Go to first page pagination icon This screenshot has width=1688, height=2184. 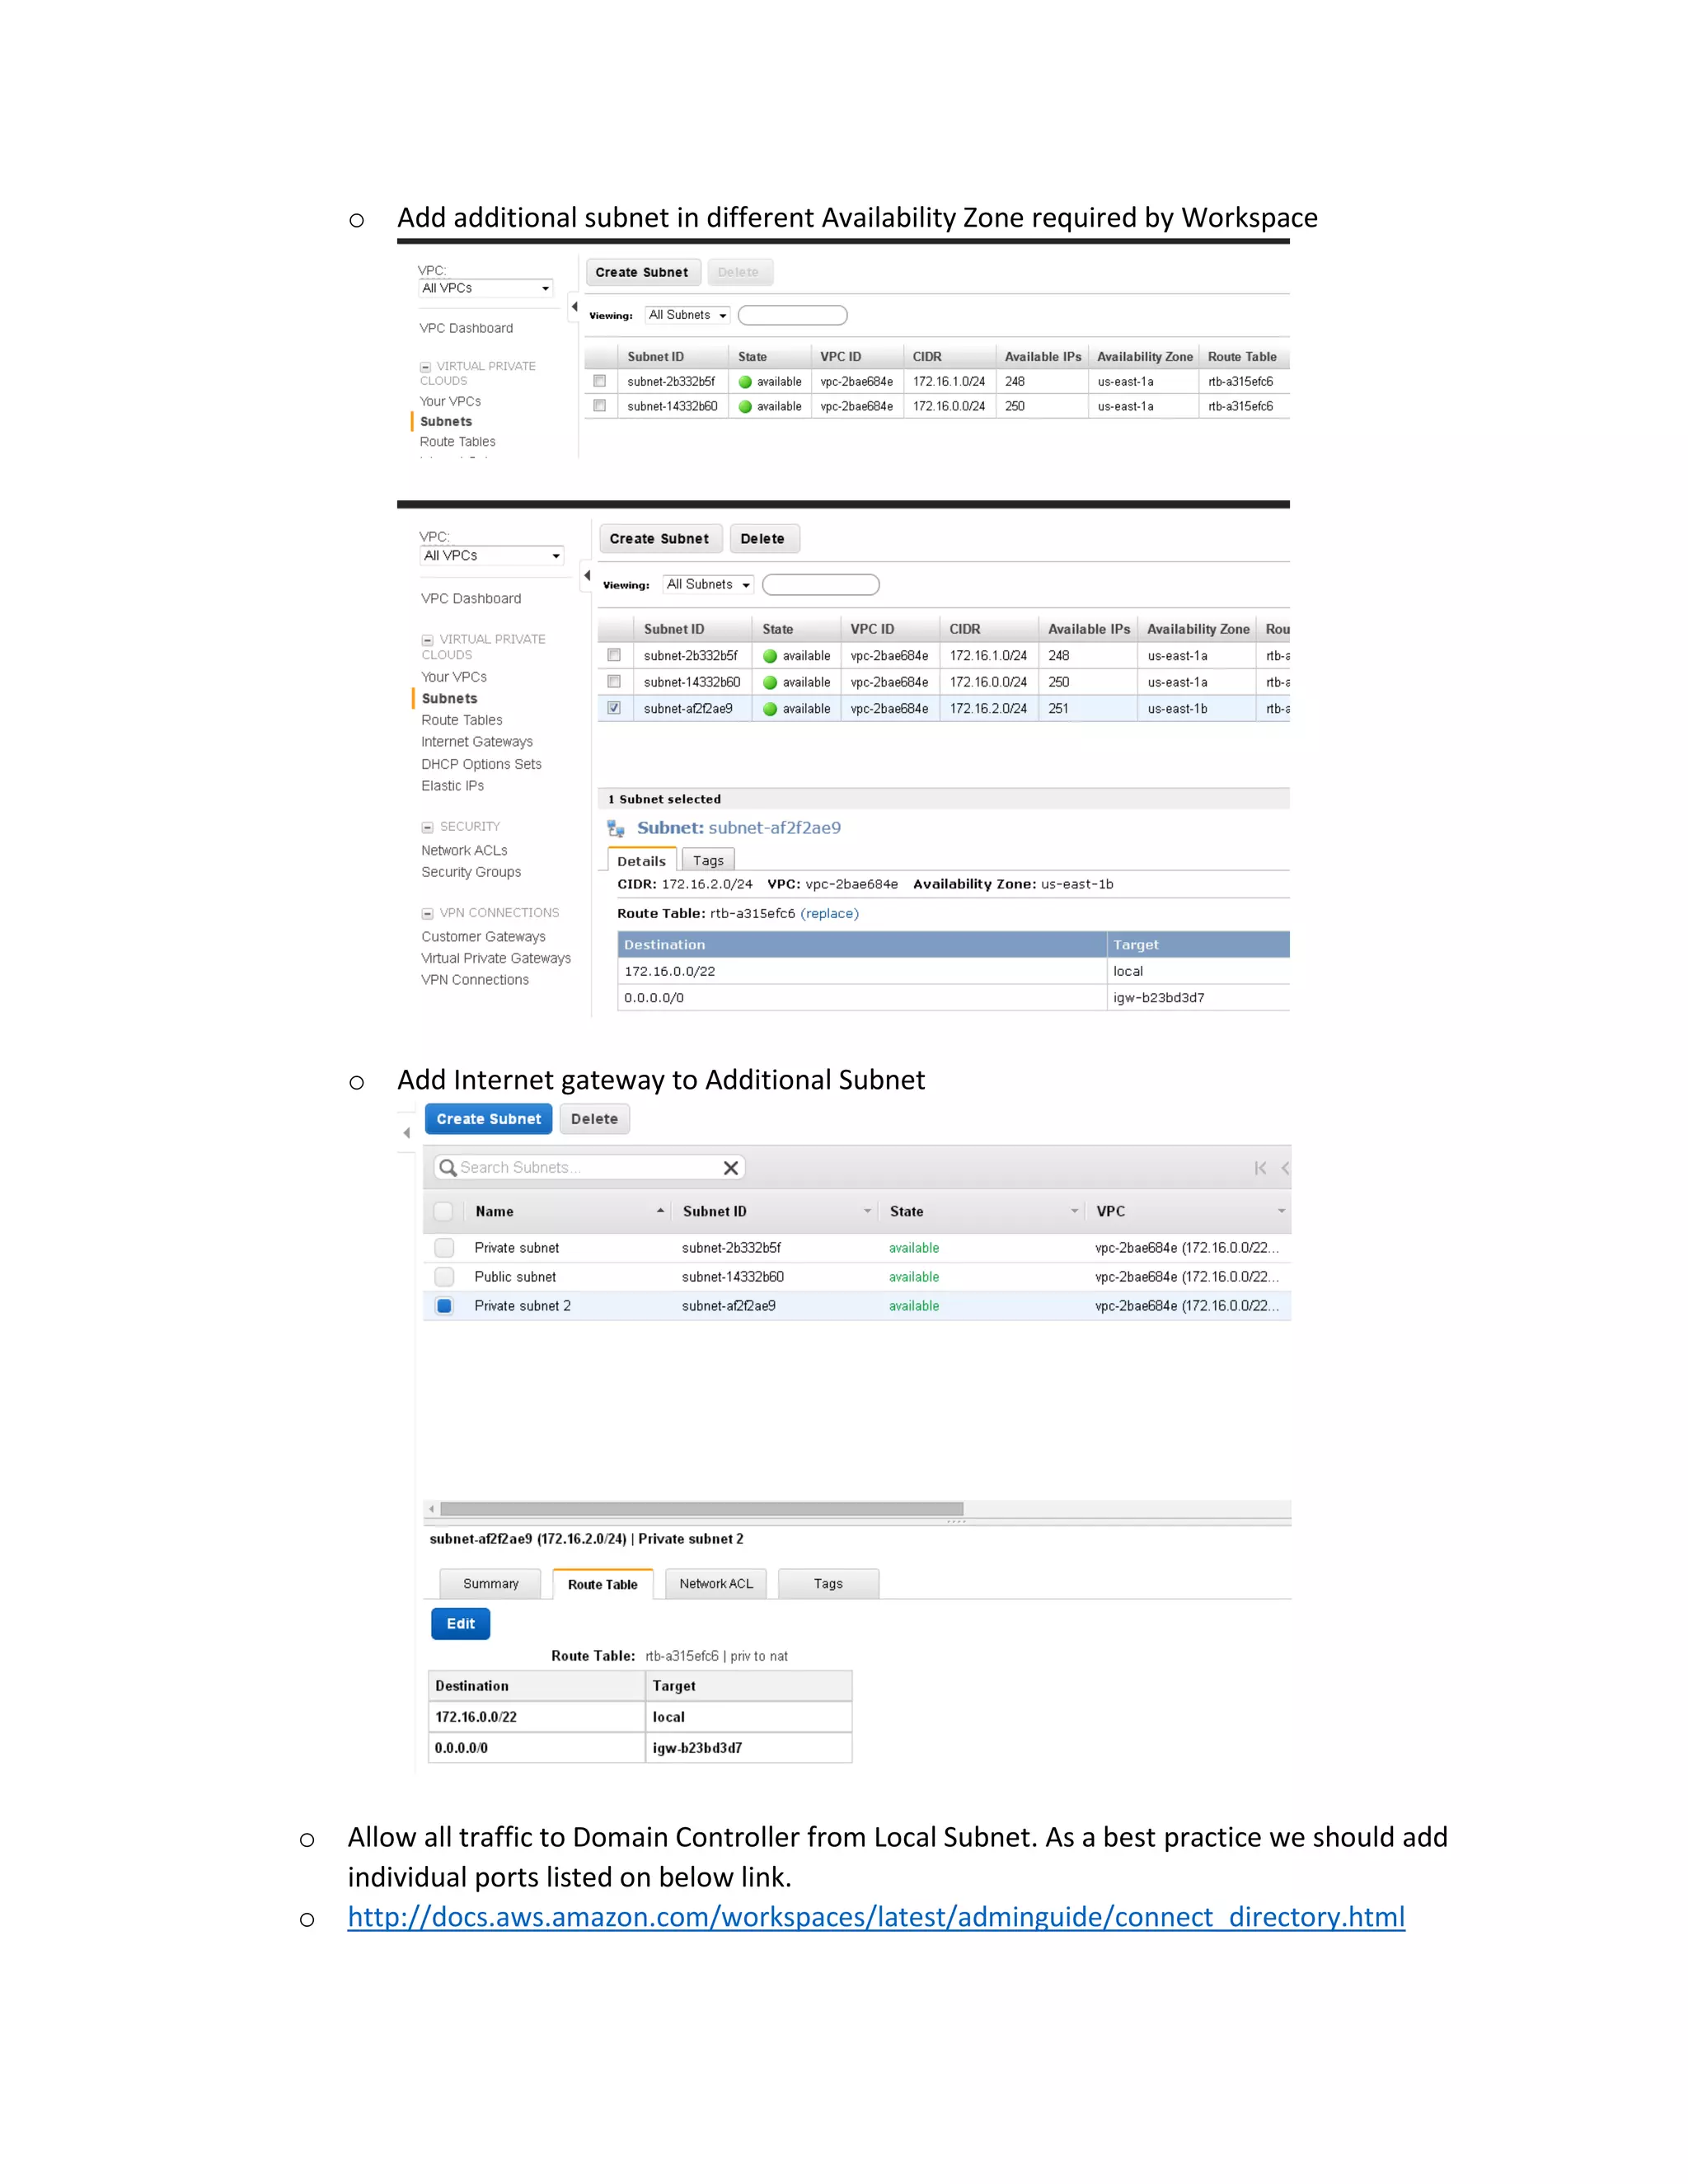click(1260, 1167)
